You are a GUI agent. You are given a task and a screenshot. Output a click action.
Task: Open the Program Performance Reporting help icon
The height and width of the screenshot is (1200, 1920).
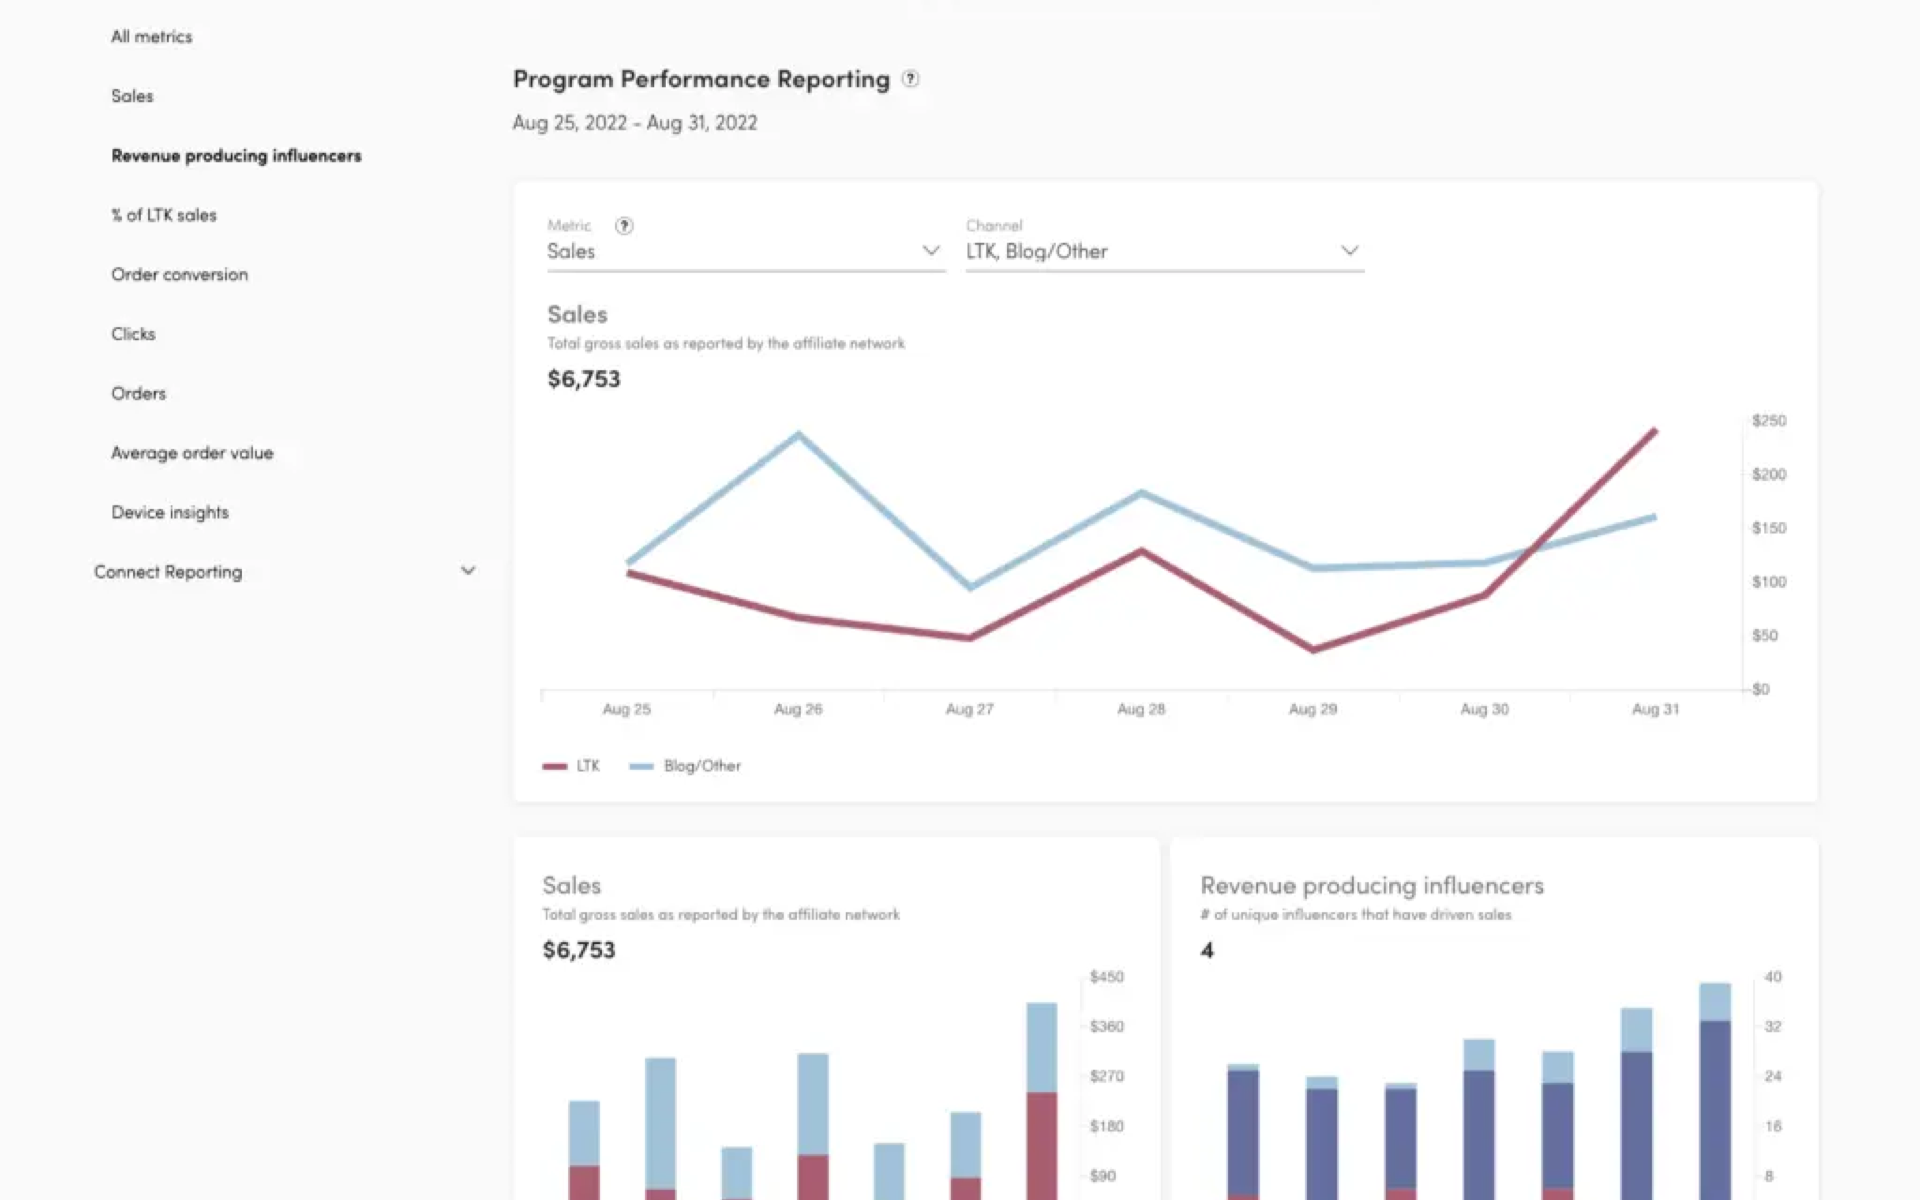(911, 79)
